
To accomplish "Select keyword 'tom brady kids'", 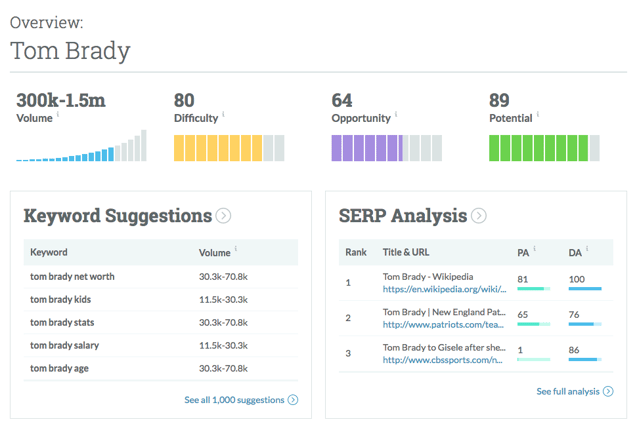I will 61,300.
